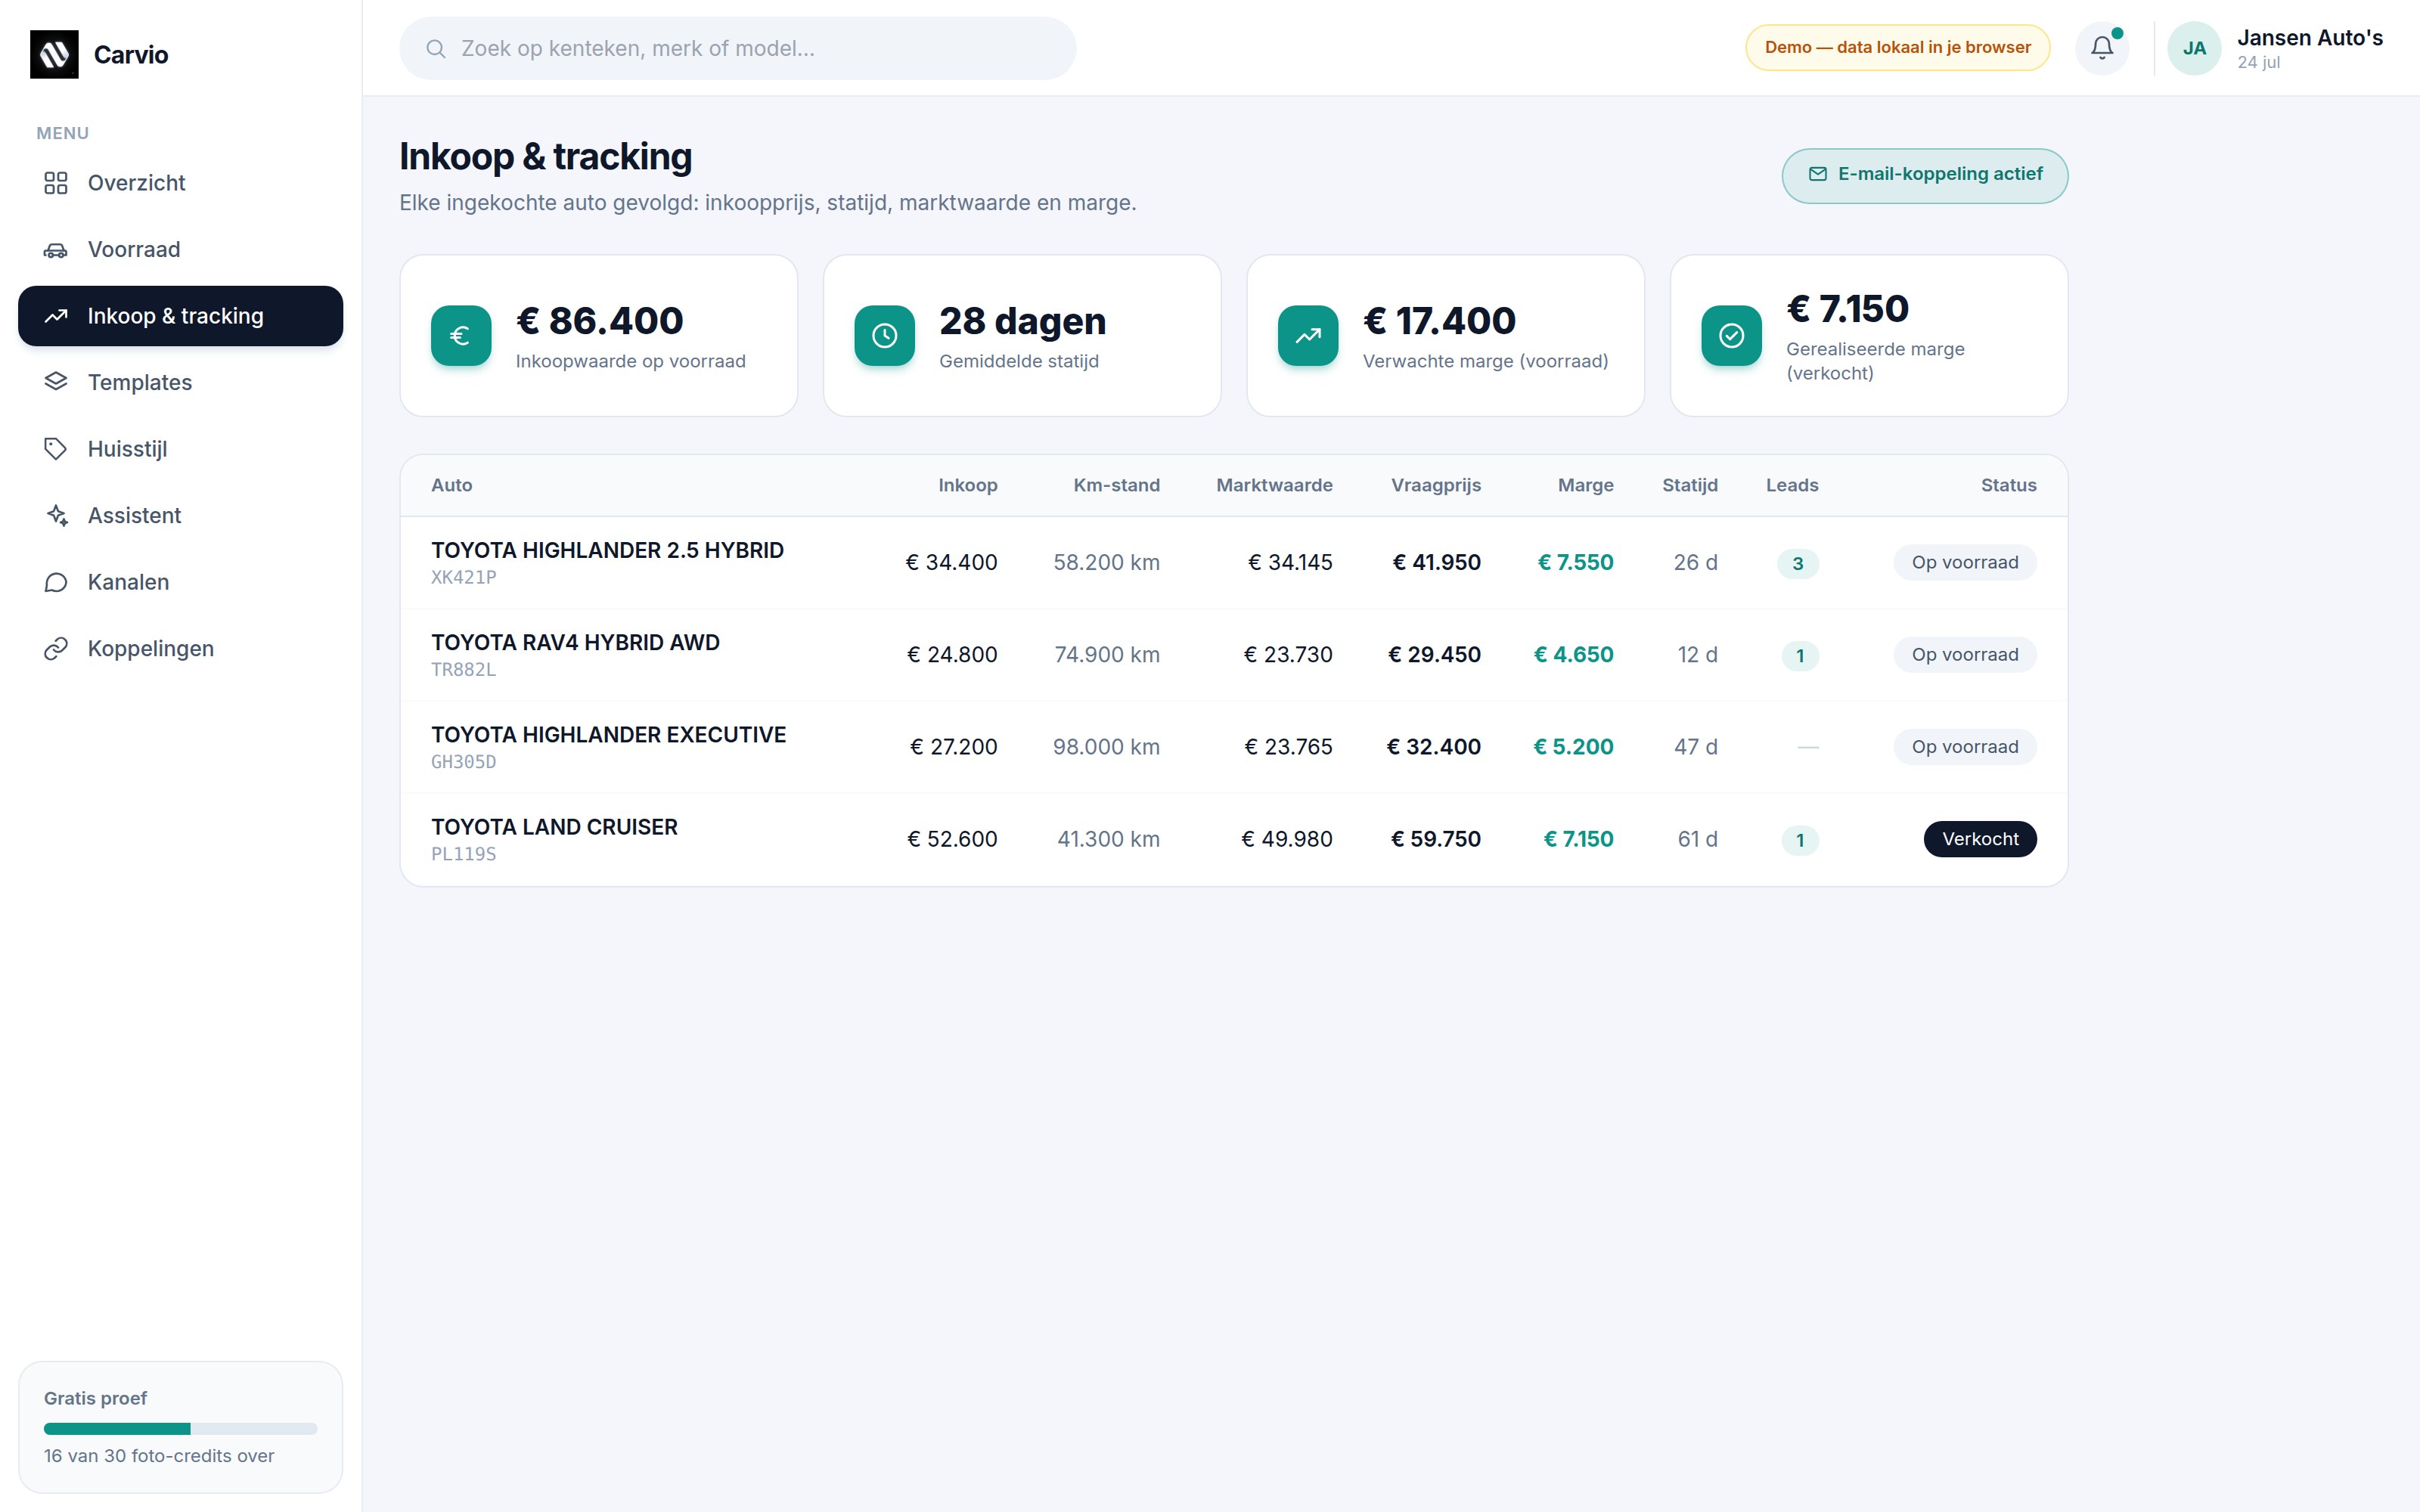
Task: Click the Marge column header
Action: [x=1585, y=485]
